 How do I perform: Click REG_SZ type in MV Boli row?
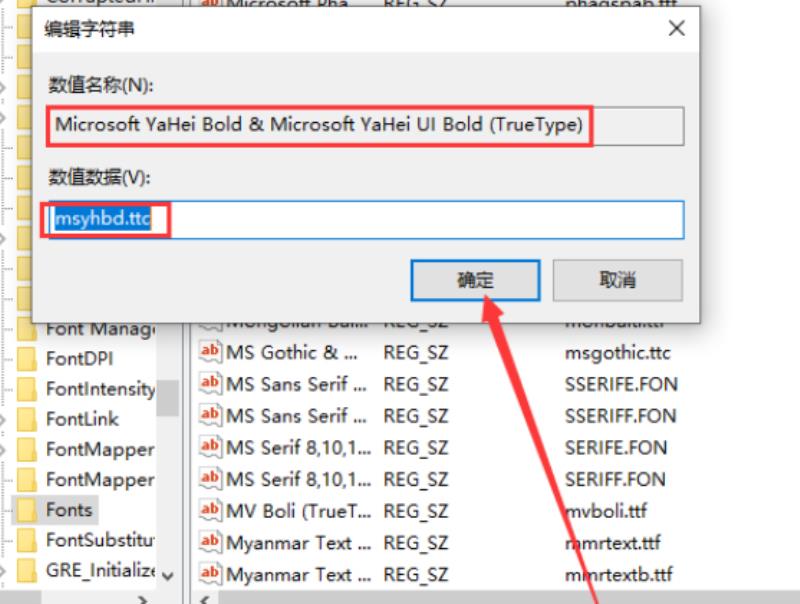click(x=416, y=511)
